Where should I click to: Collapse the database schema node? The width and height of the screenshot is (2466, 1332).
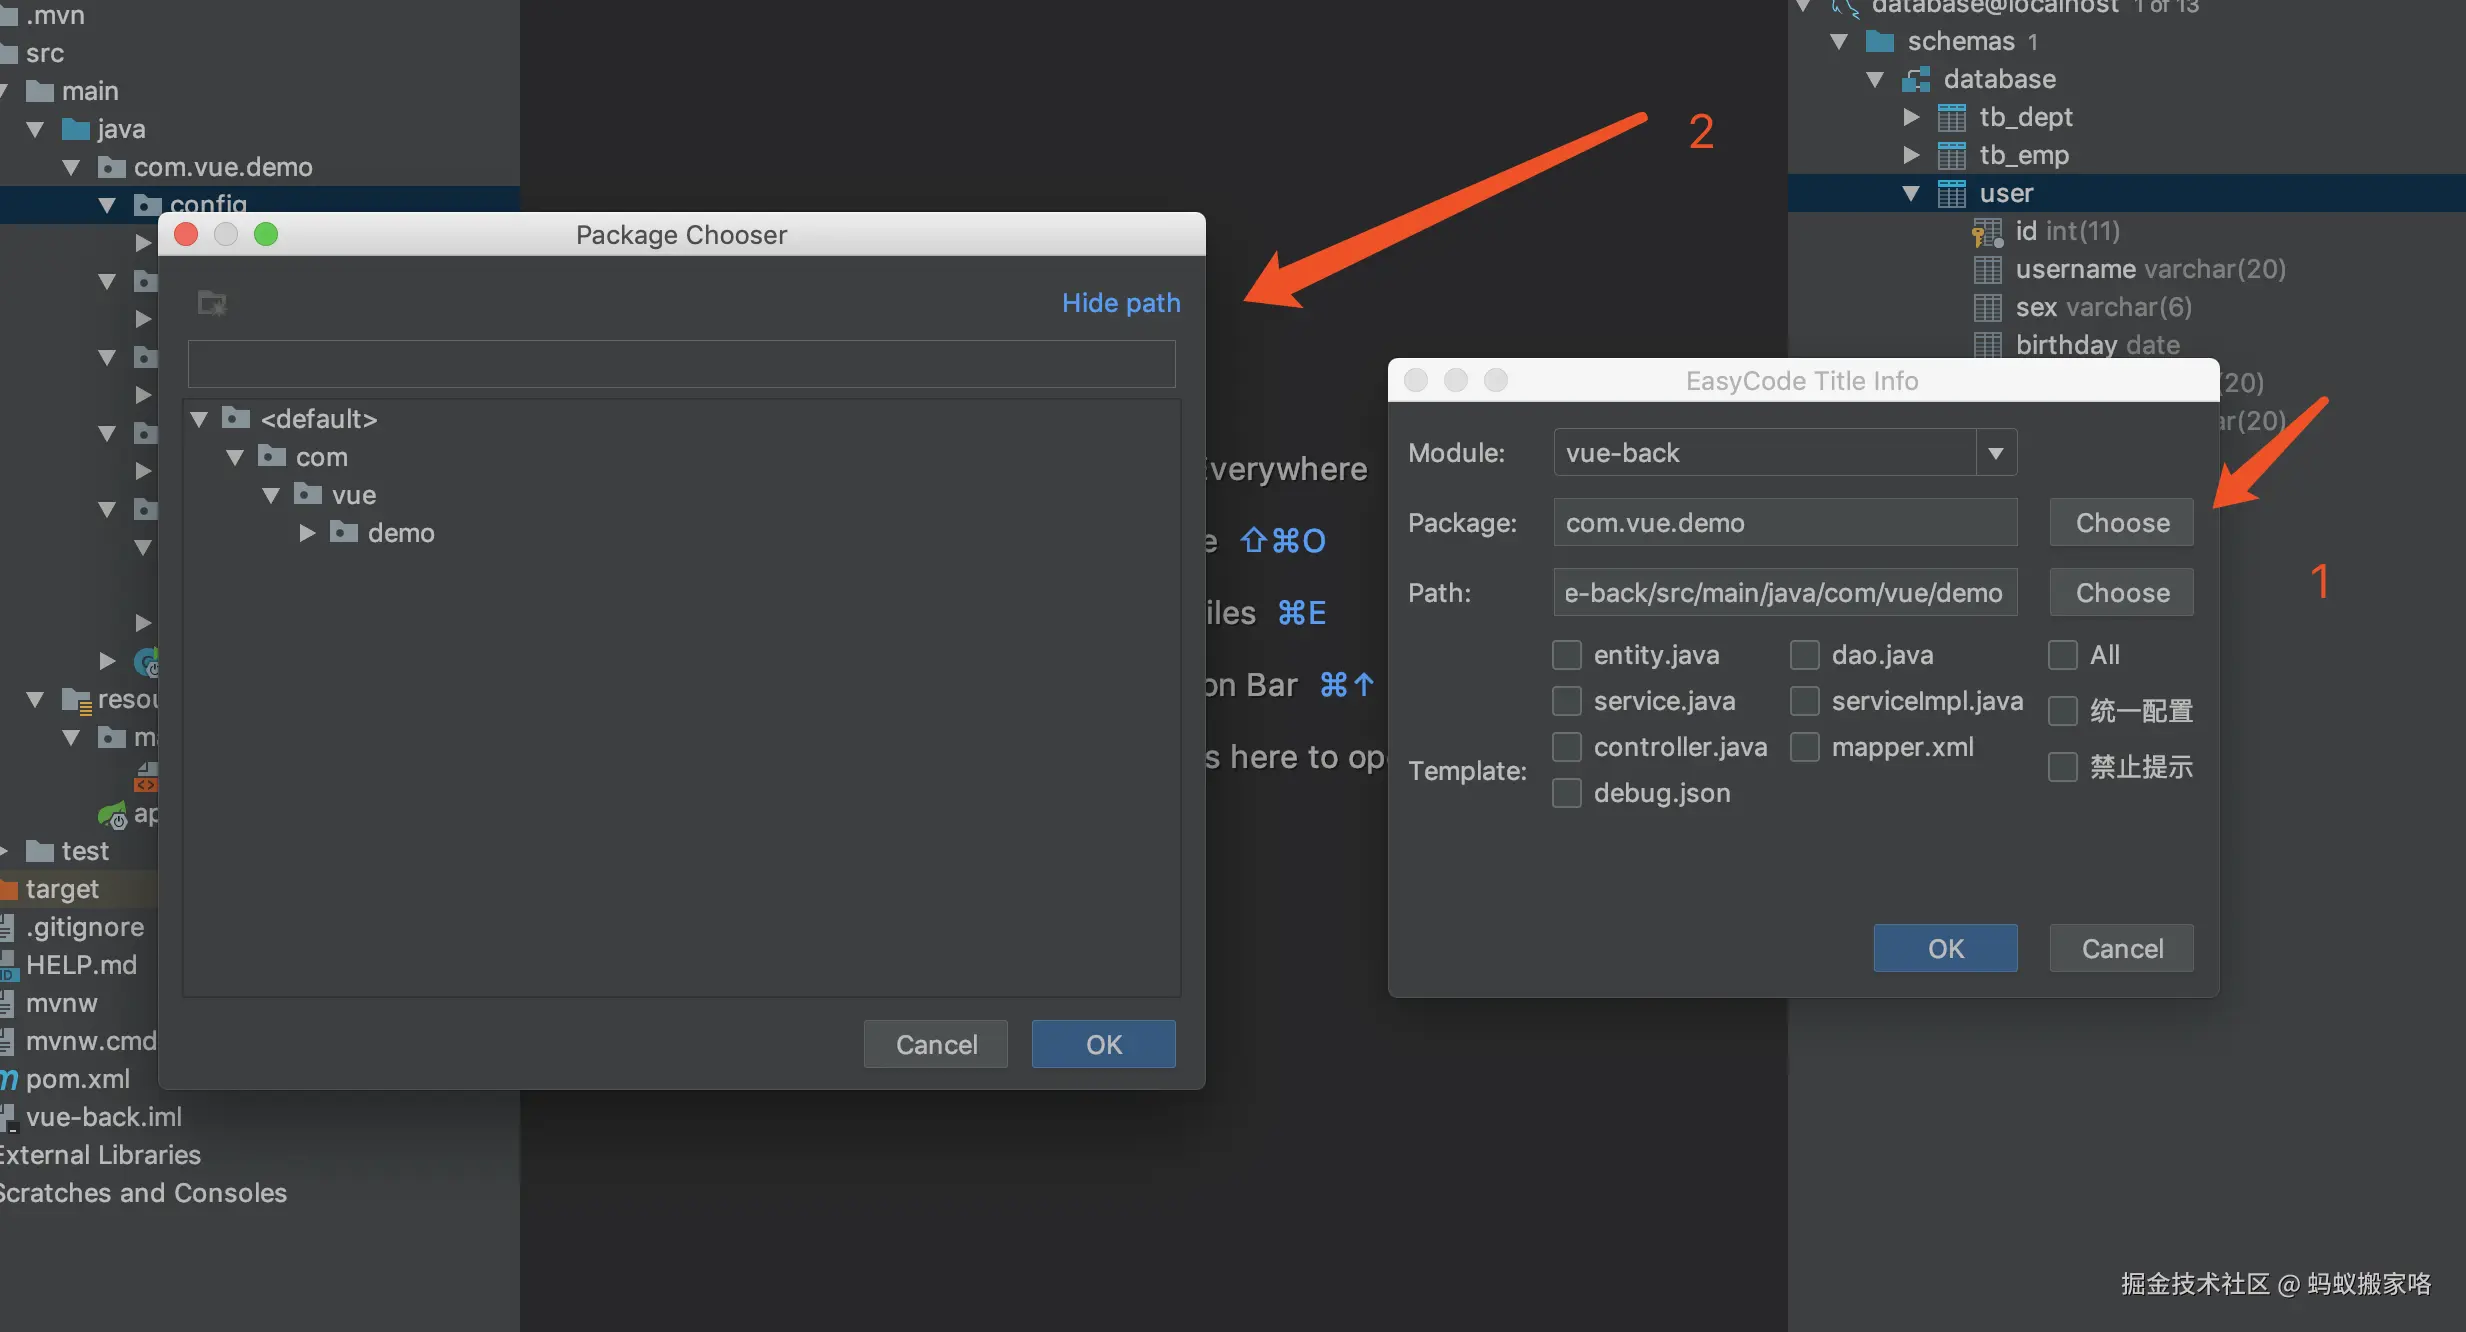(1875, 79)
